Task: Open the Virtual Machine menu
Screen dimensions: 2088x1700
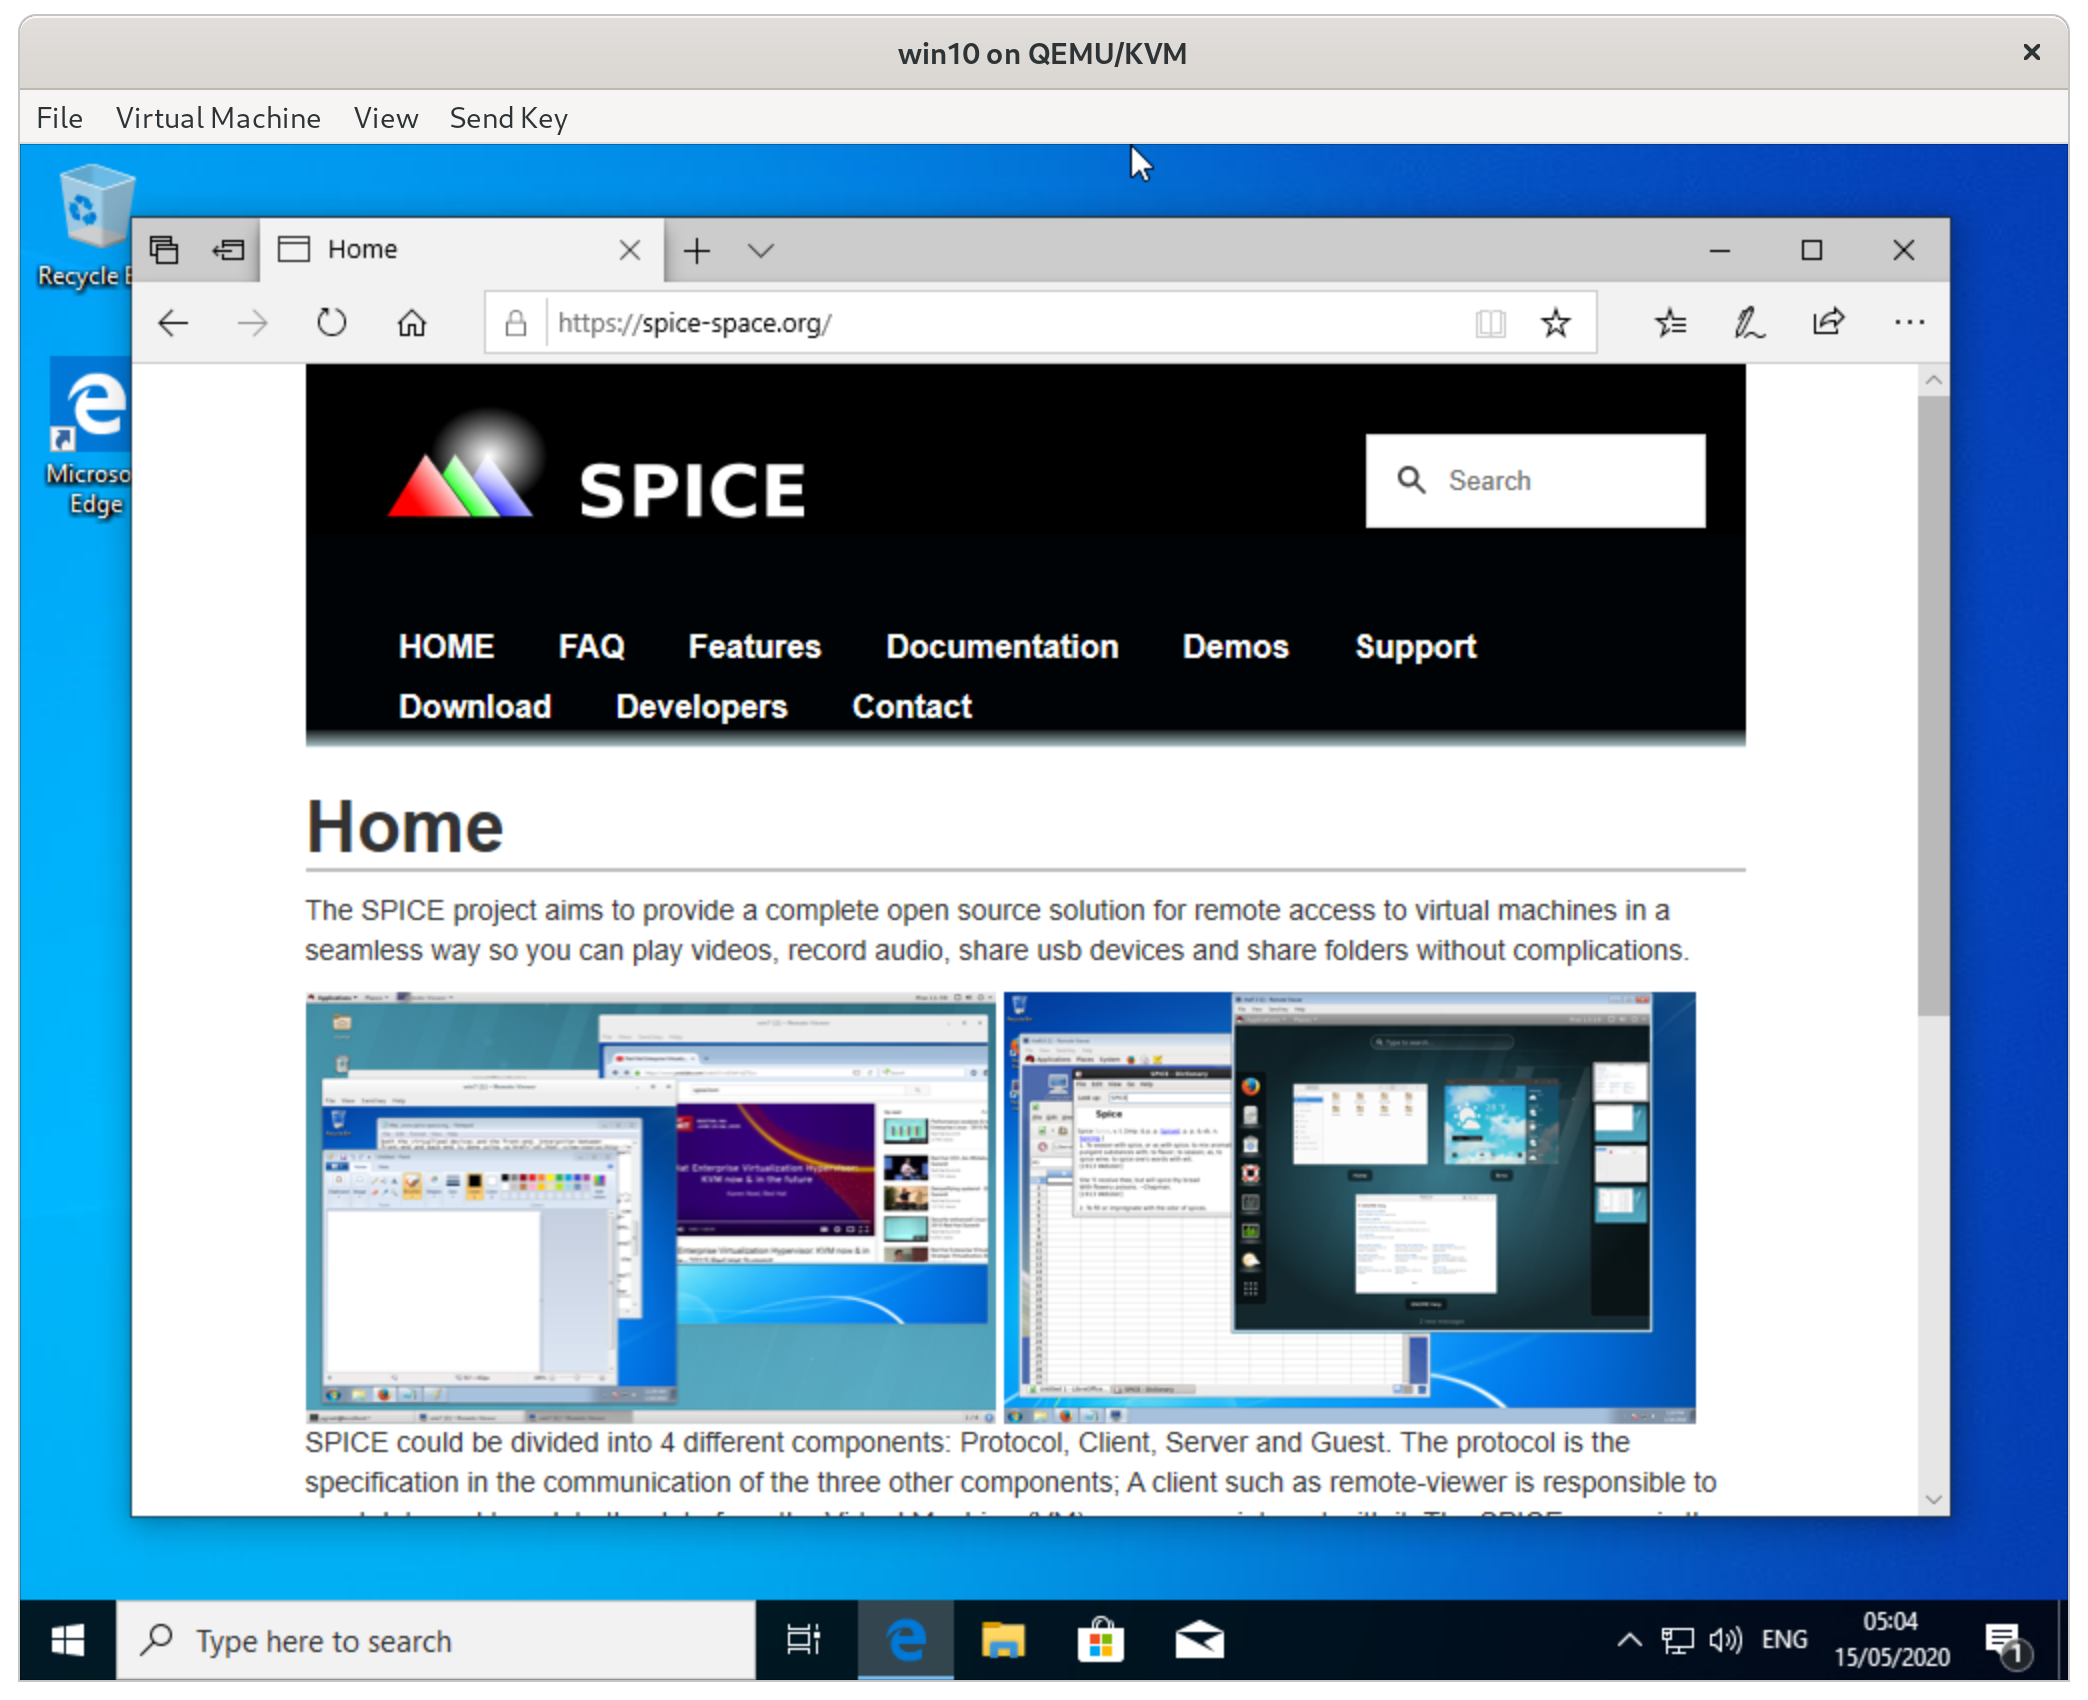Action: tap(219, 117)
